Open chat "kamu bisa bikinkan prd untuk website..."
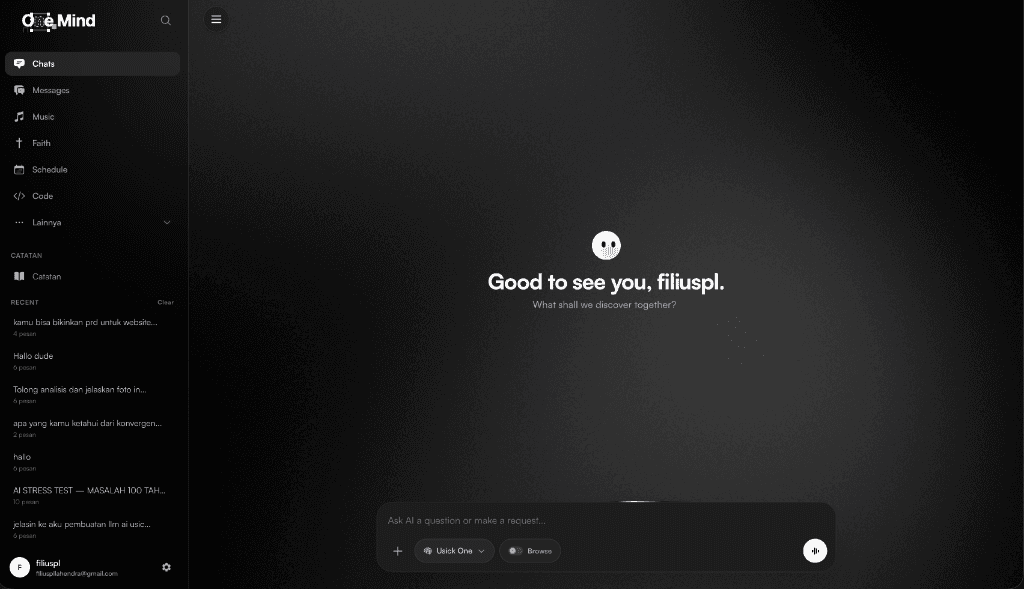1024x589 pixels. click(92, 327)
